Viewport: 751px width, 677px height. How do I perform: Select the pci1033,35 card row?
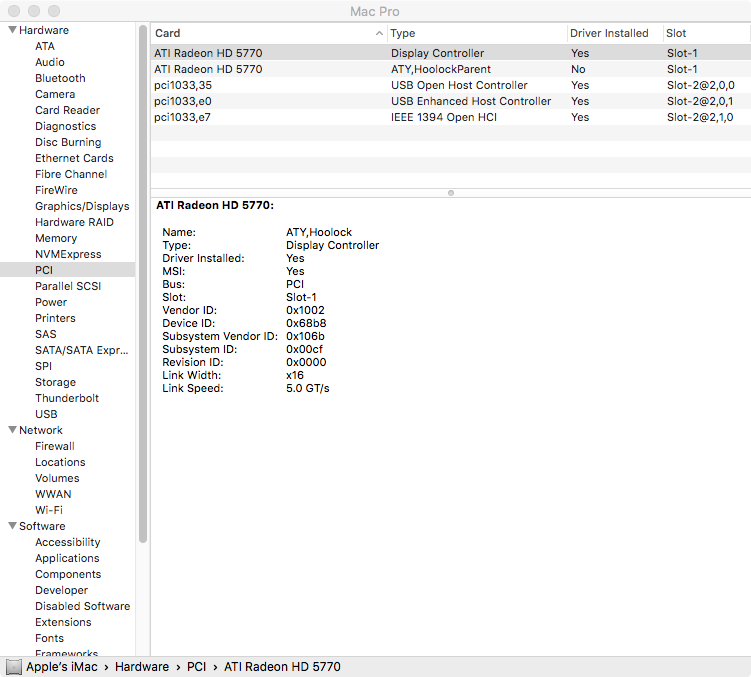(451, 85)
